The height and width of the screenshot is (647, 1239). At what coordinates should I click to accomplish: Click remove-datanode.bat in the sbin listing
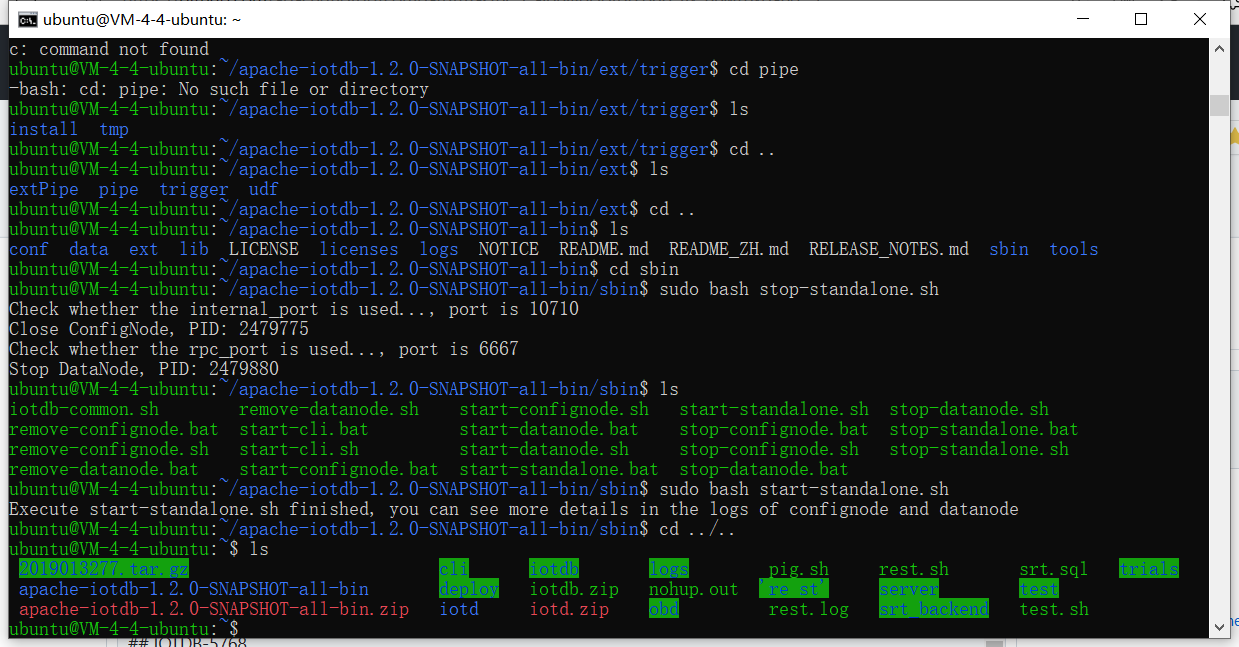point(104,469)
